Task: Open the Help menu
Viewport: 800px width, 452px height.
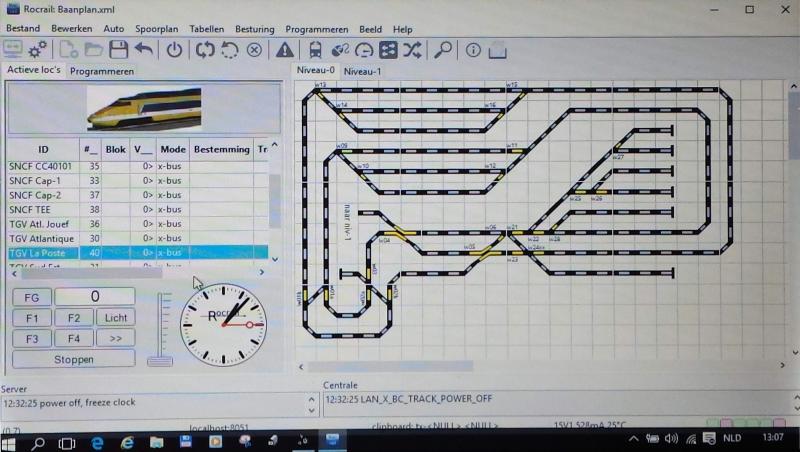Action: (x=403, y=29)
